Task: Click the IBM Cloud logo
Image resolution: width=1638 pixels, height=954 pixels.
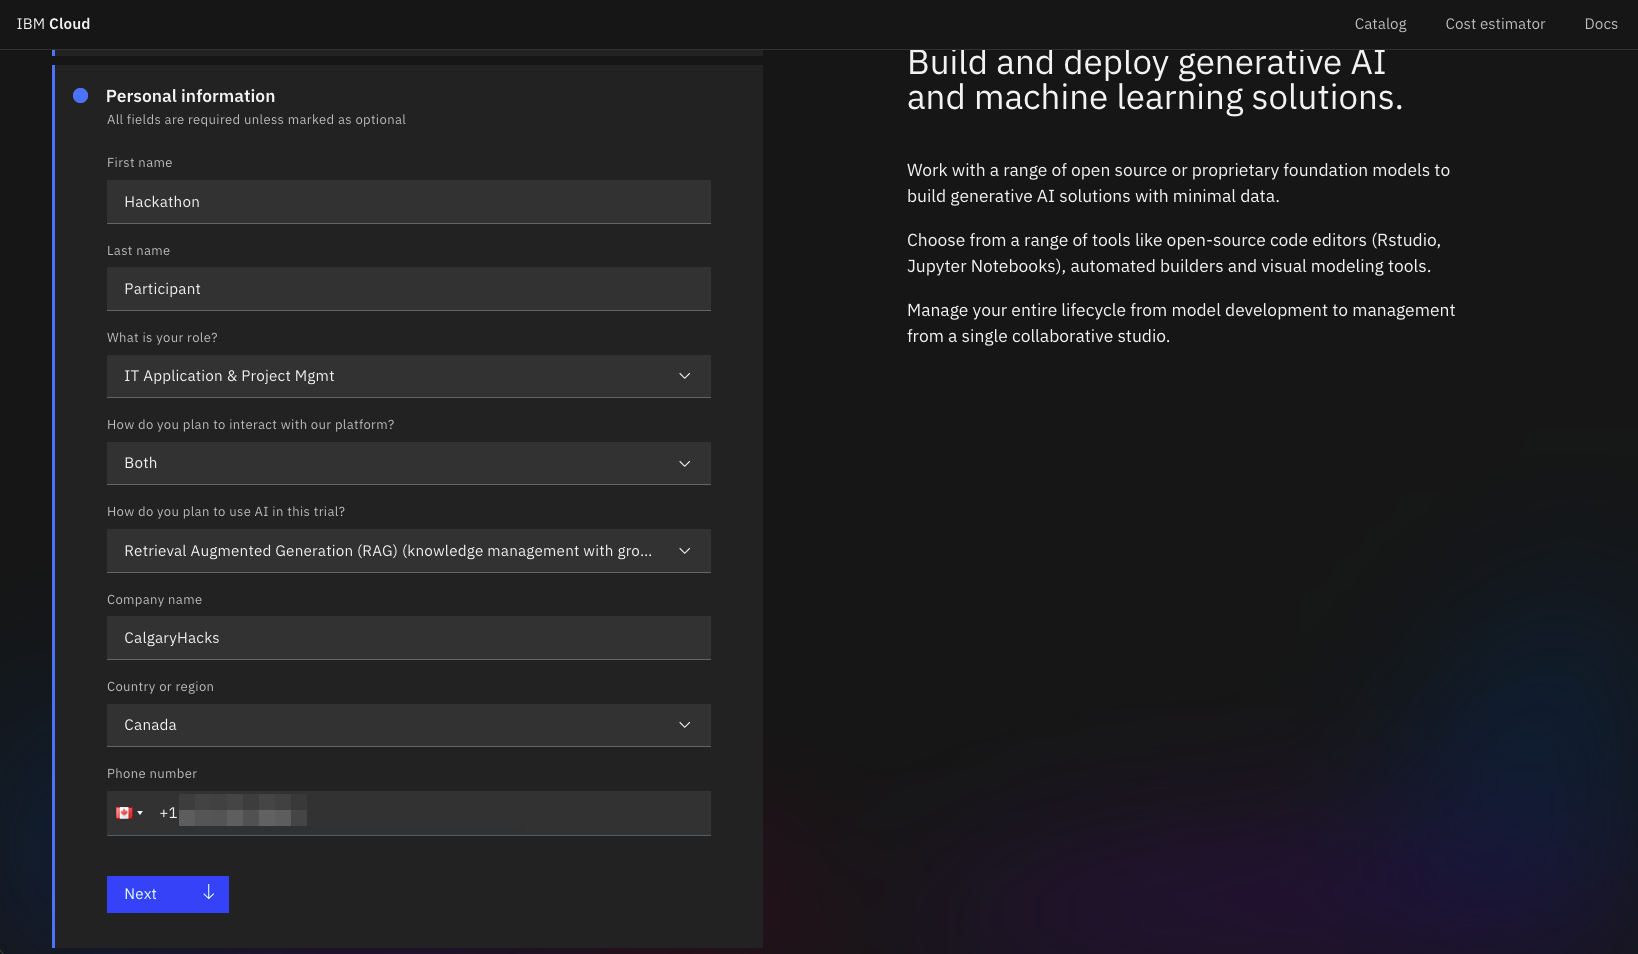Action: [x=53, y=24]
